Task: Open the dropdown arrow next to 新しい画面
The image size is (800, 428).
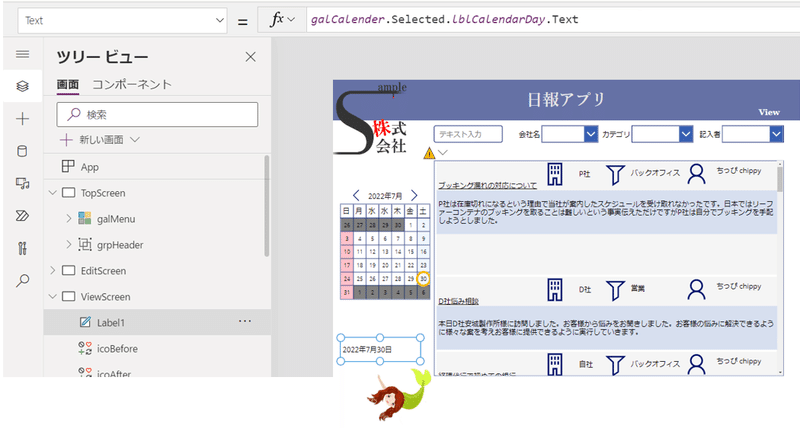Action: click(x=135, y=140)
